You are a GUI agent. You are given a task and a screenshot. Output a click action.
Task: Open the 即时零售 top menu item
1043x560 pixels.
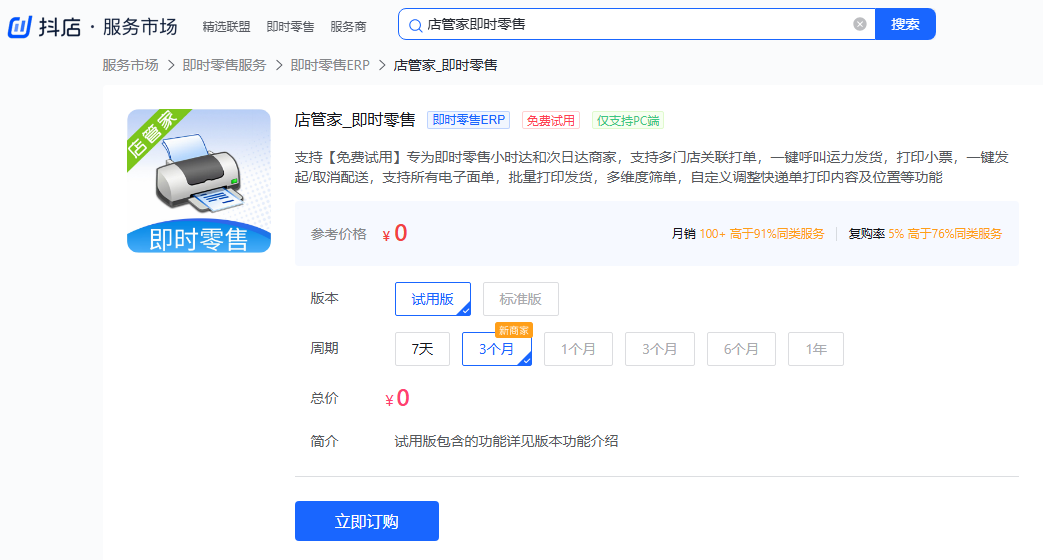[x=290, y=26]
